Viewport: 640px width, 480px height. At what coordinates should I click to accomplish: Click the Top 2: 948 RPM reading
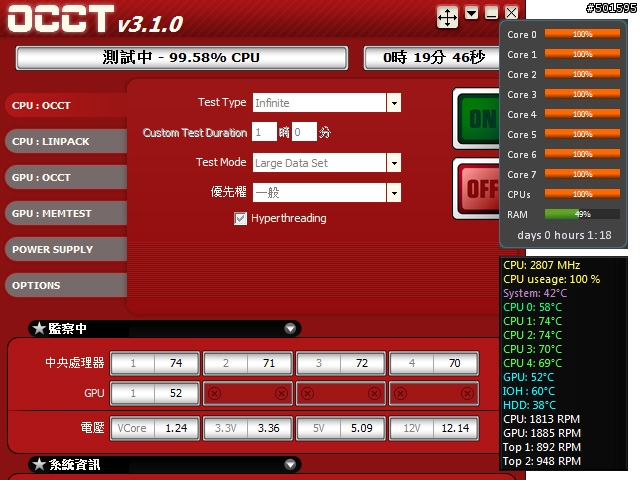click(x=542, y=461)
